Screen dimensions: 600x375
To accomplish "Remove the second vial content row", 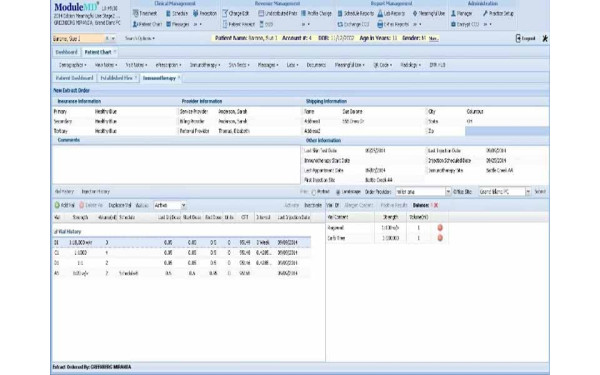I will [440, 238].
